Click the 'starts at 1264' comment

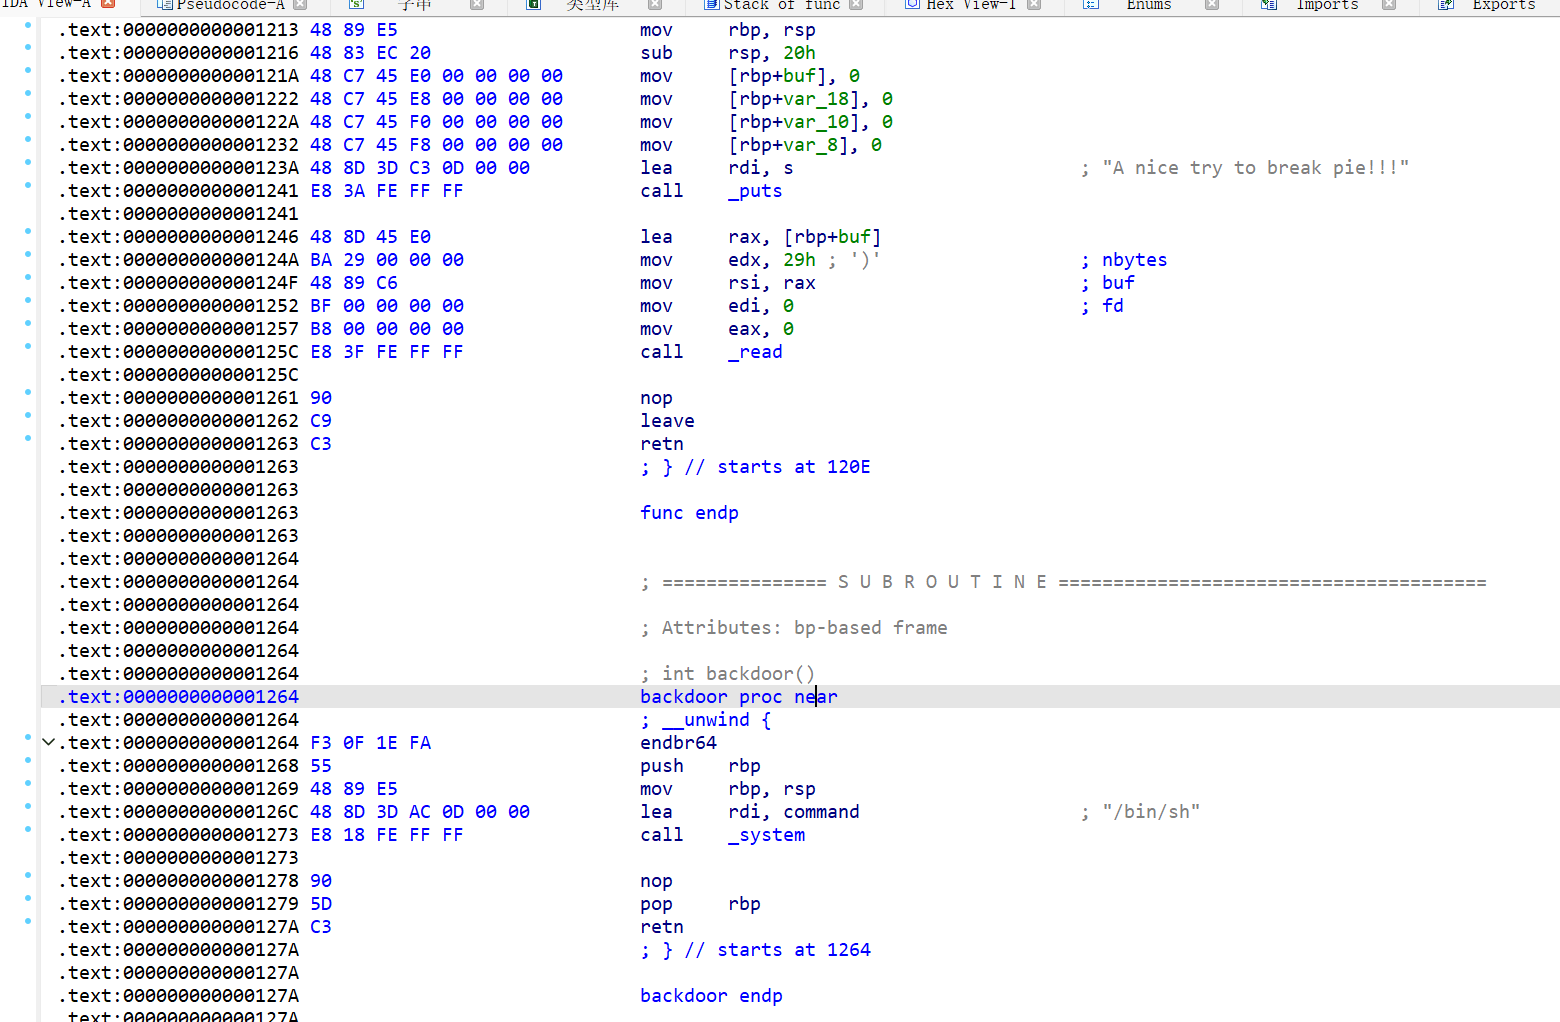(x=794, y=950)
